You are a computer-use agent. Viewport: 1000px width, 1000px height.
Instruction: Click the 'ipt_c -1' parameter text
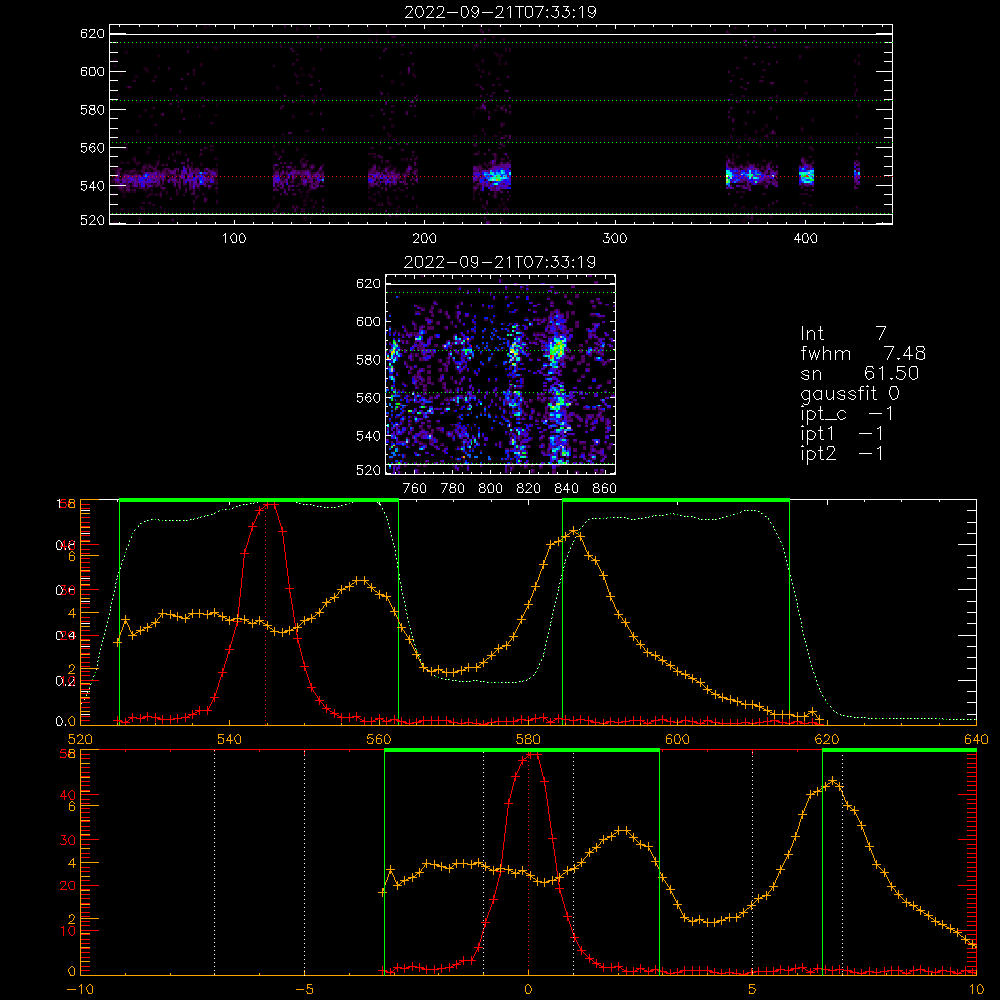tap(847, 414)
